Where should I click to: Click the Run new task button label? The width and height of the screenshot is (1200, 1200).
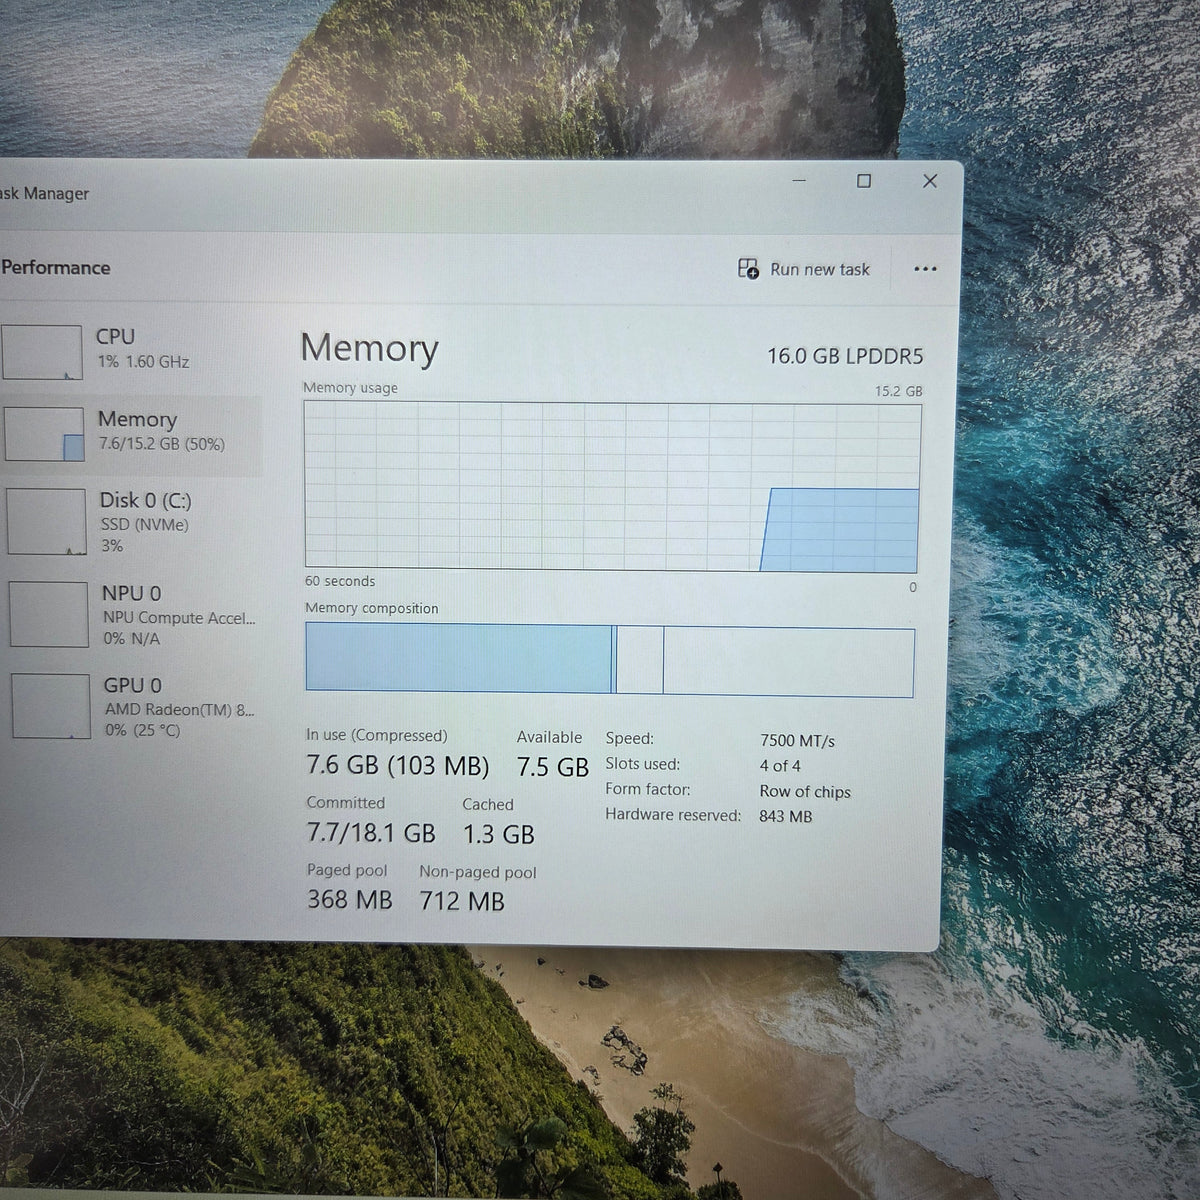coord(820,269)
